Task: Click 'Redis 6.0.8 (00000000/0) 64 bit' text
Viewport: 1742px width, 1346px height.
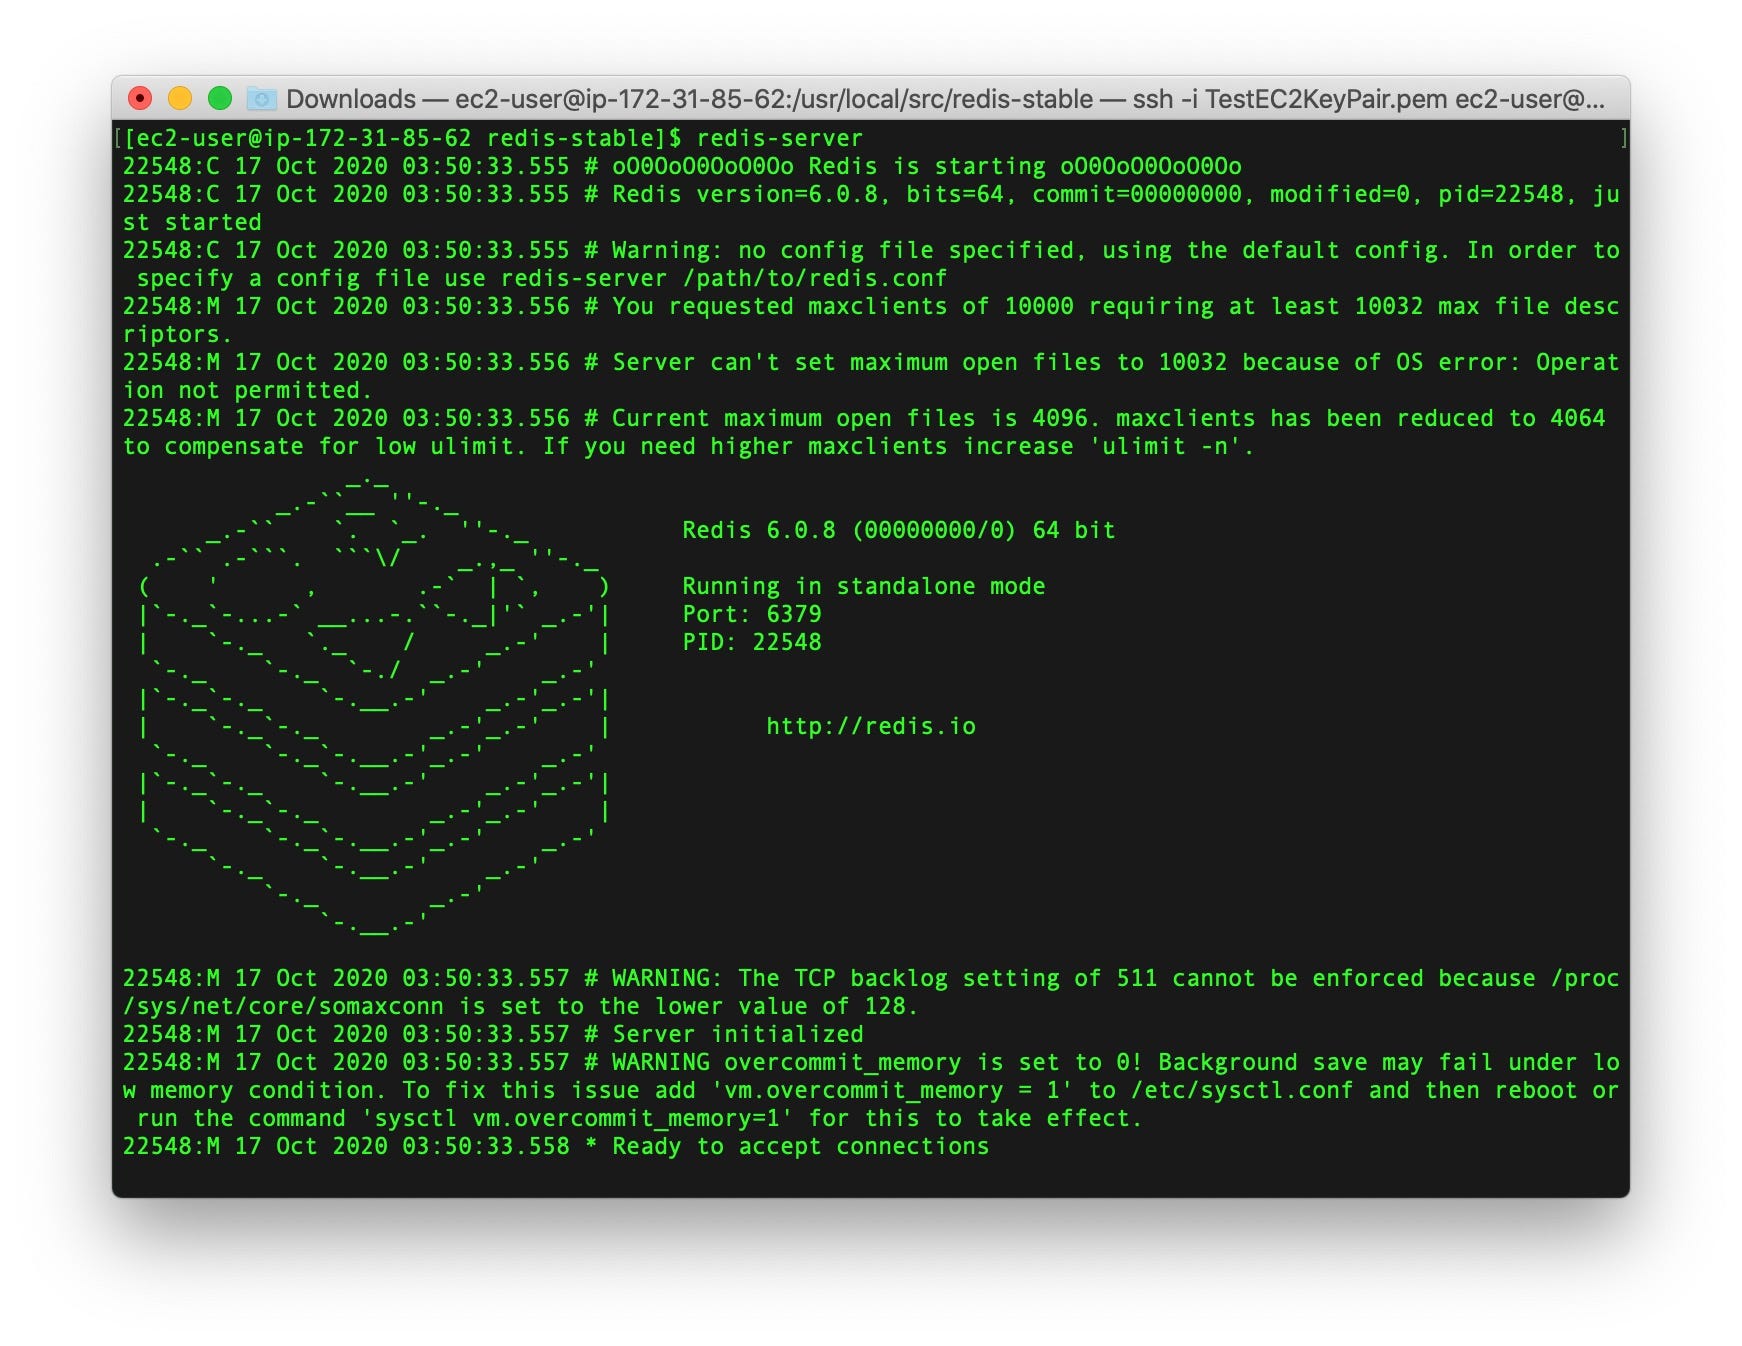Action: tap(898, 530)
